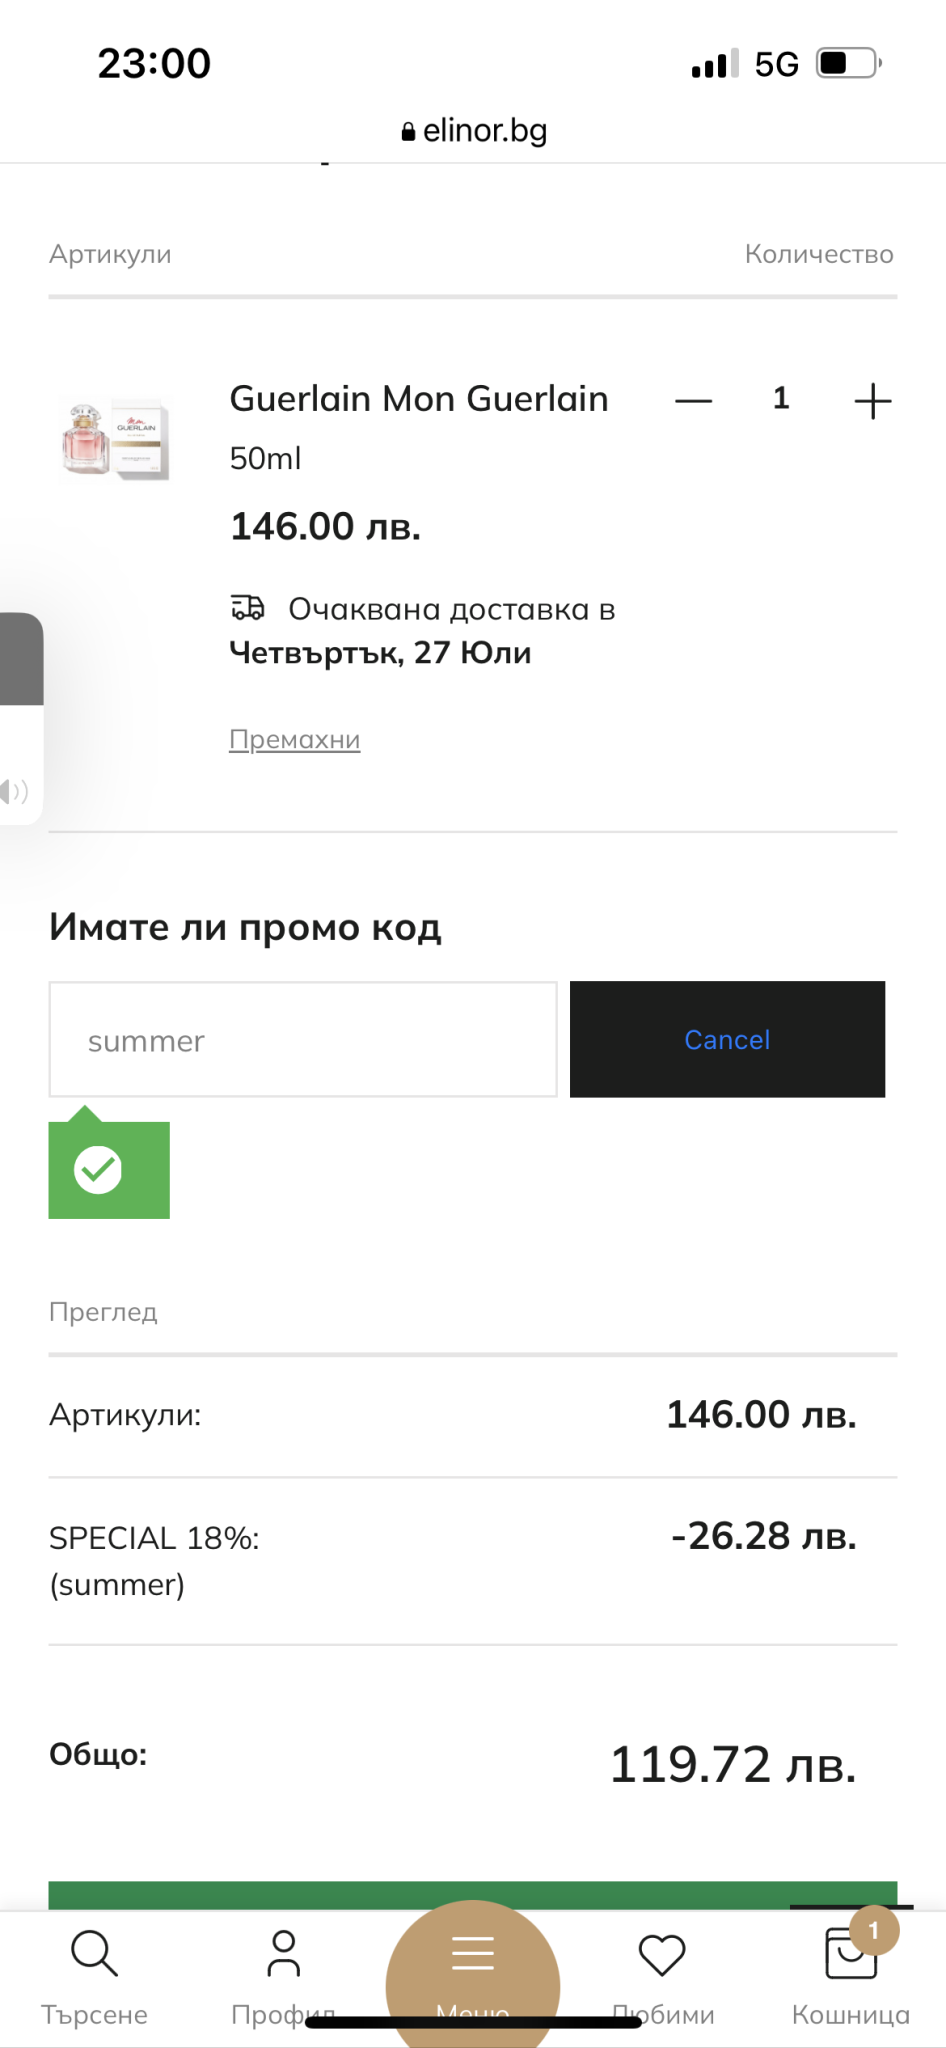Tap the speaker volume icon at left edge
Screen dimensions: 946x2048
14,792
